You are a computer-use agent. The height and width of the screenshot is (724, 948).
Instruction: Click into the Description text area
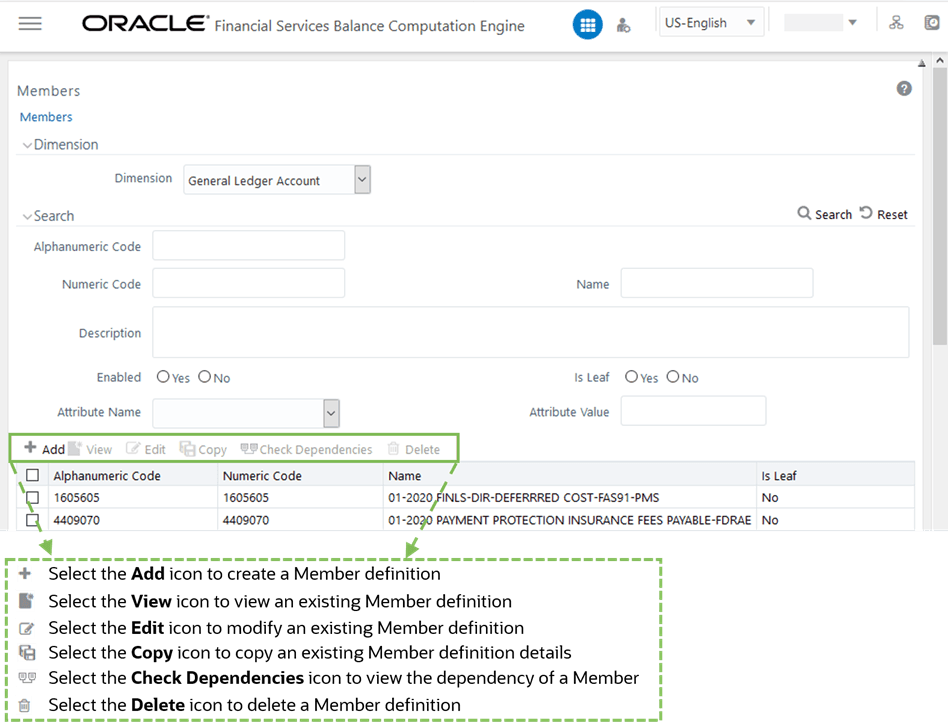pos(530,332)
